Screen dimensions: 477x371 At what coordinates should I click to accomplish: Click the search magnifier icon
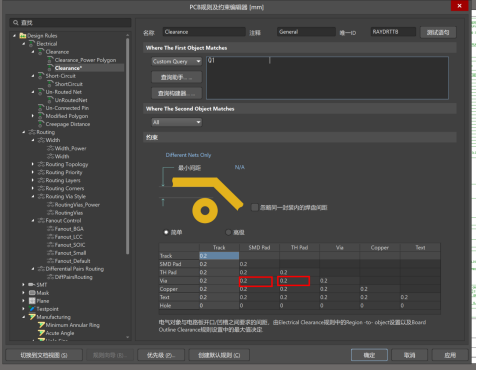(x=16, y=23)
